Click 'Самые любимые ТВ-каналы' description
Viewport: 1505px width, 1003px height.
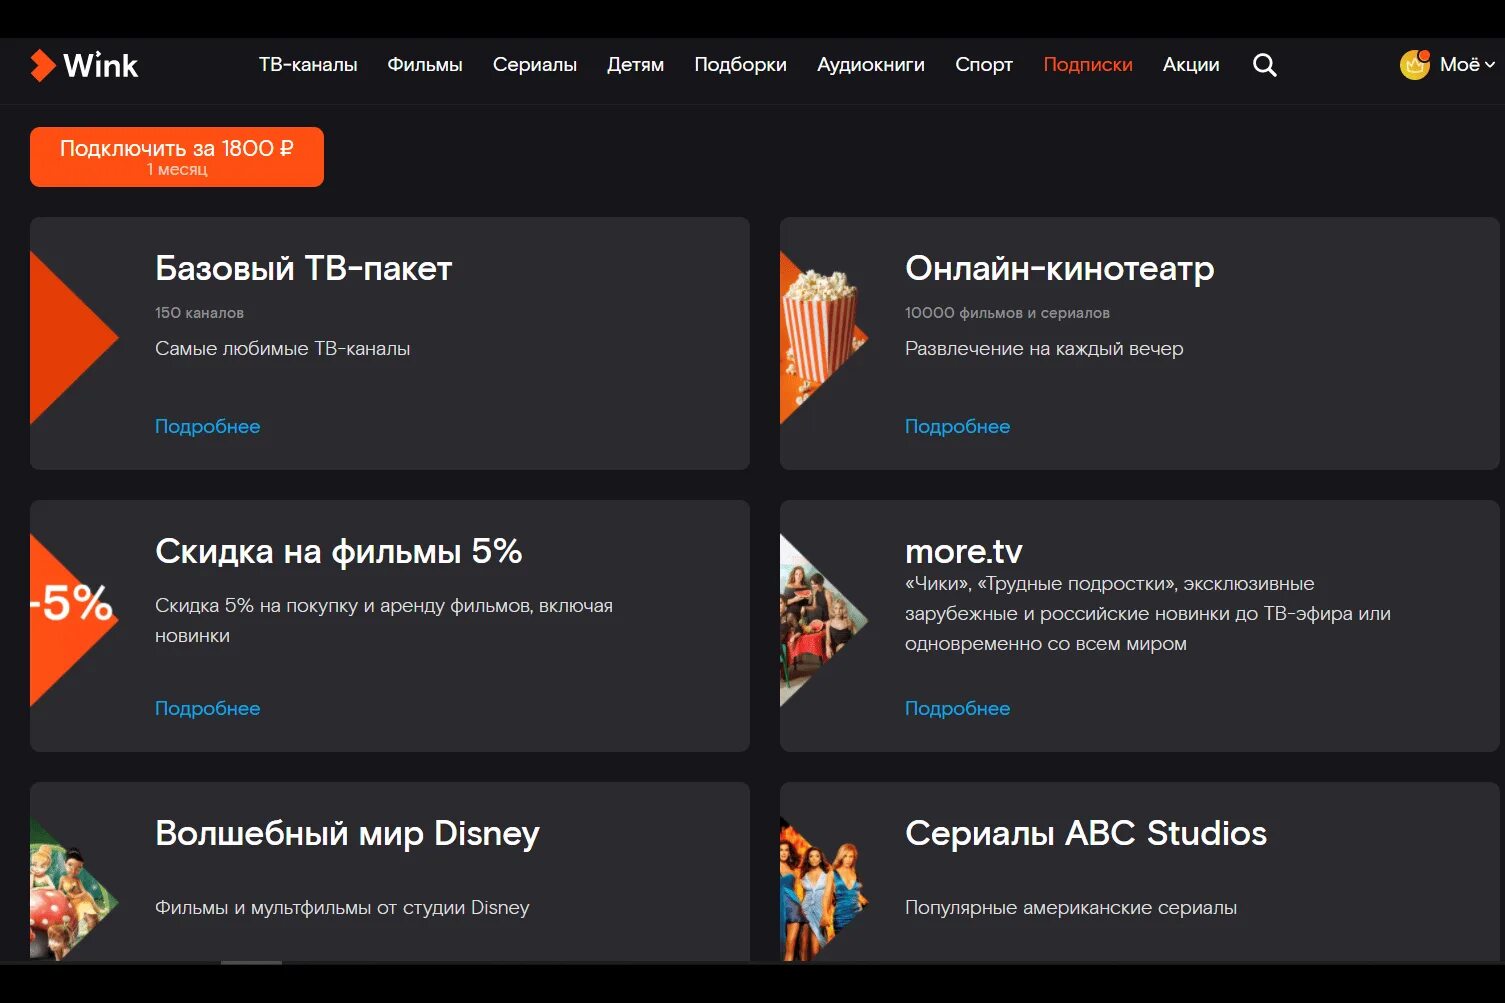click(283, 349)
